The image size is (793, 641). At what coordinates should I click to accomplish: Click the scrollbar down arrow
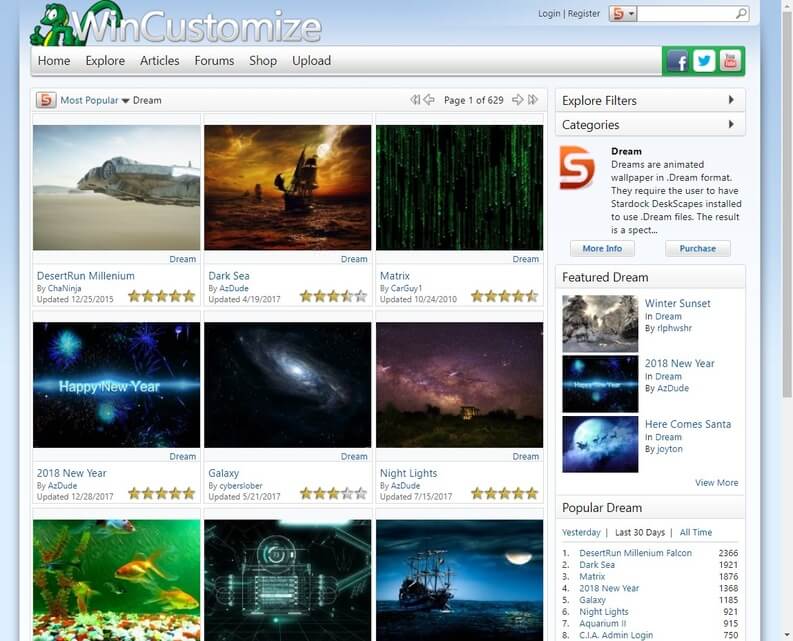click(787, 634)
